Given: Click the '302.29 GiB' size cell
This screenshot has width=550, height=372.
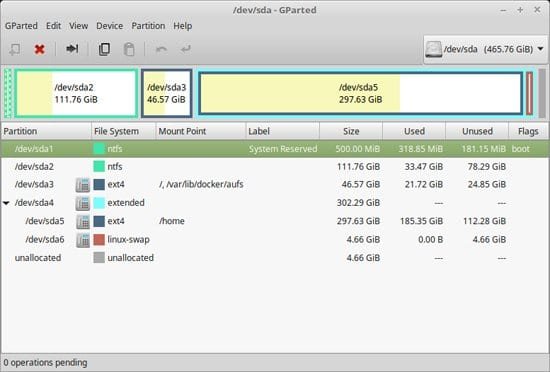Looking at the screenshot, I should (x=358, y=203).
